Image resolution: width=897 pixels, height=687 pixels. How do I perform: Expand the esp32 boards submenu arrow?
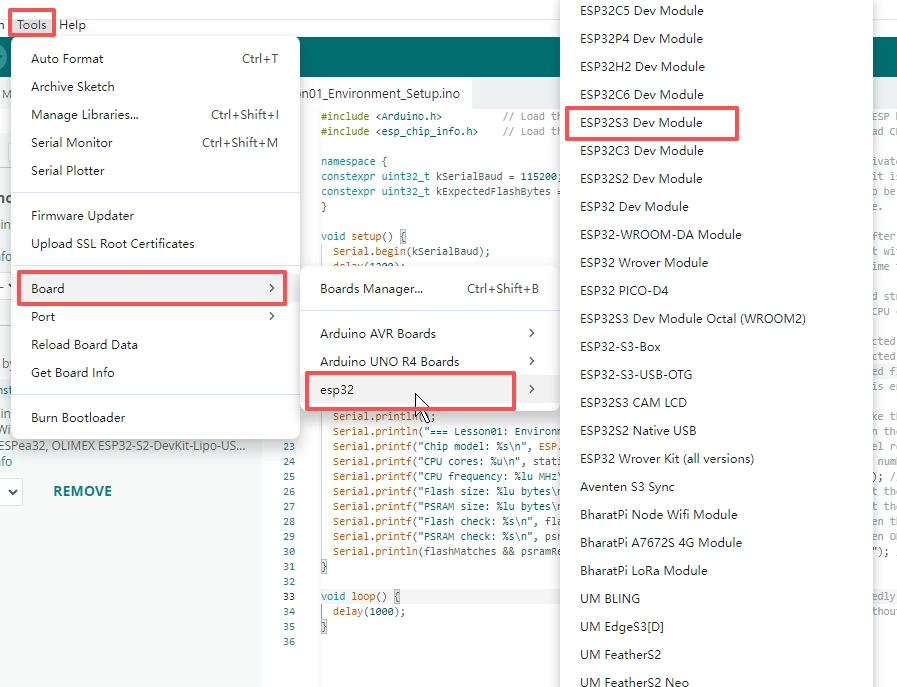(531, 389)
